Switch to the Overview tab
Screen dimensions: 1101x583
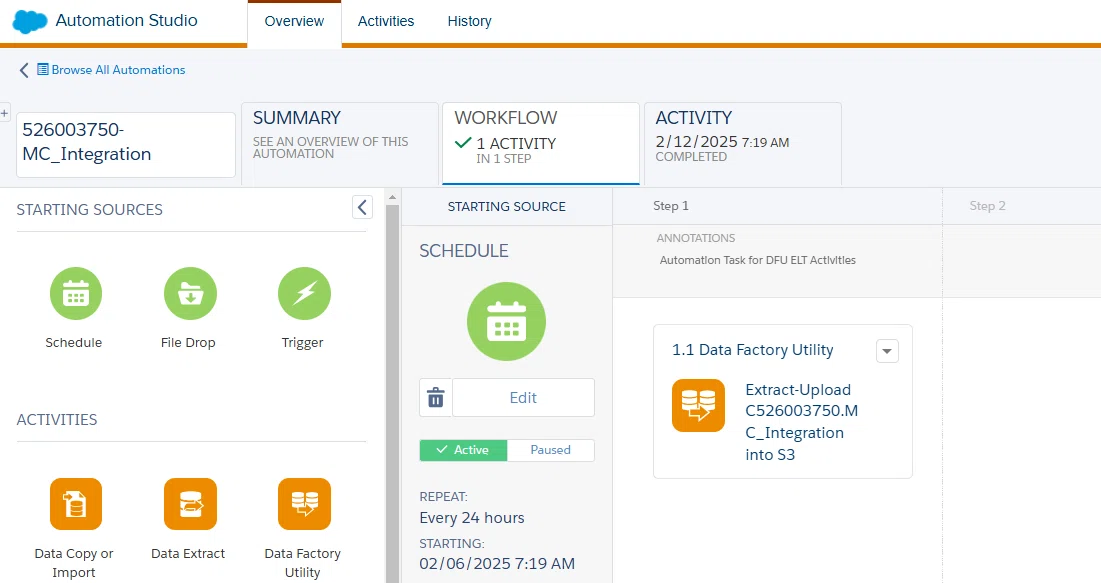pos(294,22)
